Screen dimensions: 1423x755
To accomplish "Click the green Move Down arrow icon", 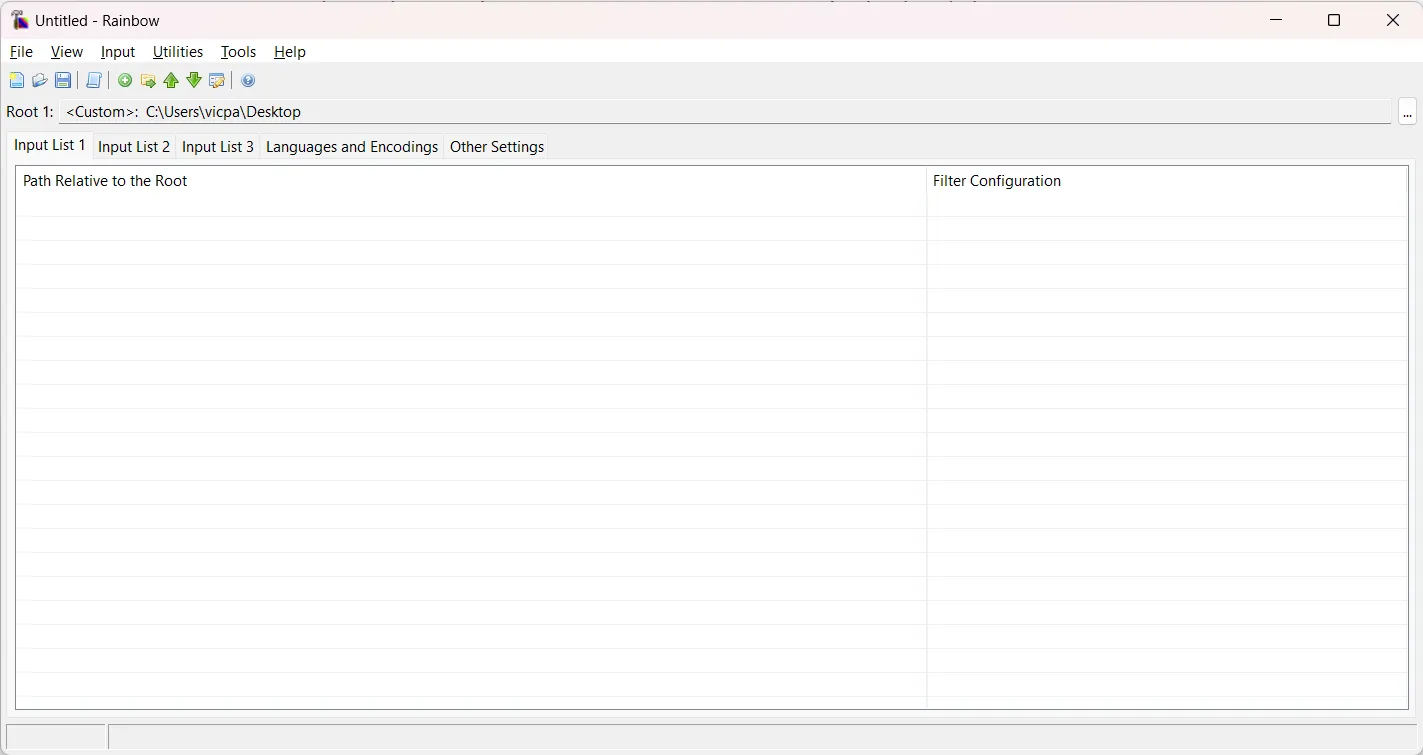I will click(x=194, y=81).
